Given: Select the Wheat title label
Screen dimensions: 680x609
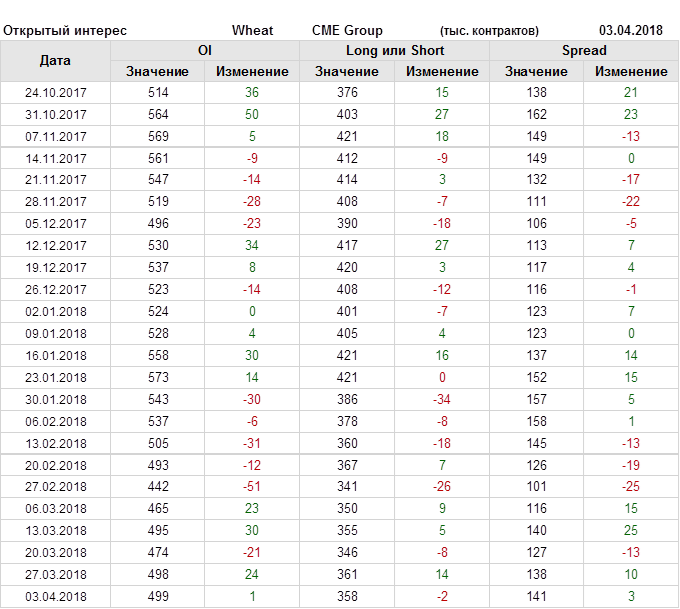Looking at the screenshot, I should click(x=252, y=31).
